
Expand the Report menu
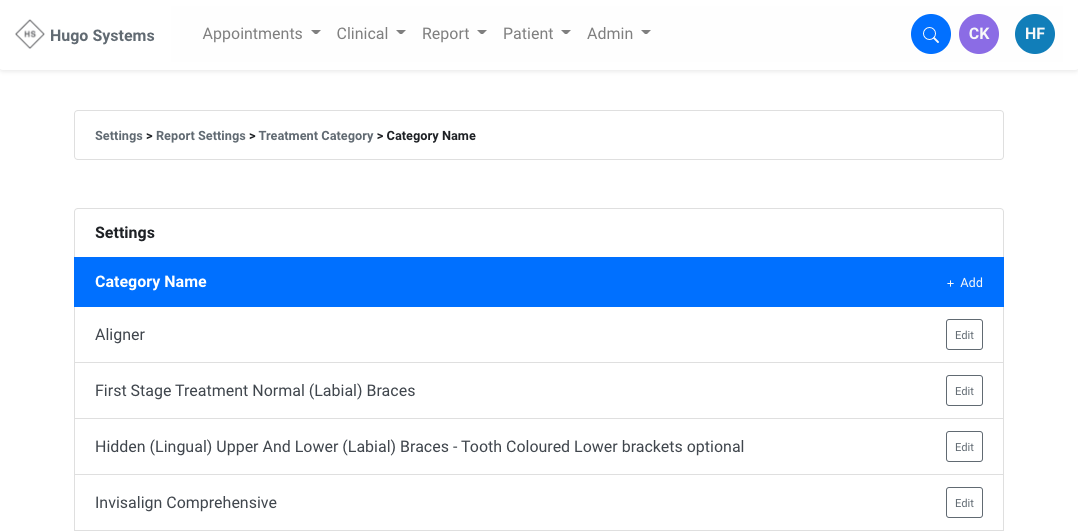(454, 34)
